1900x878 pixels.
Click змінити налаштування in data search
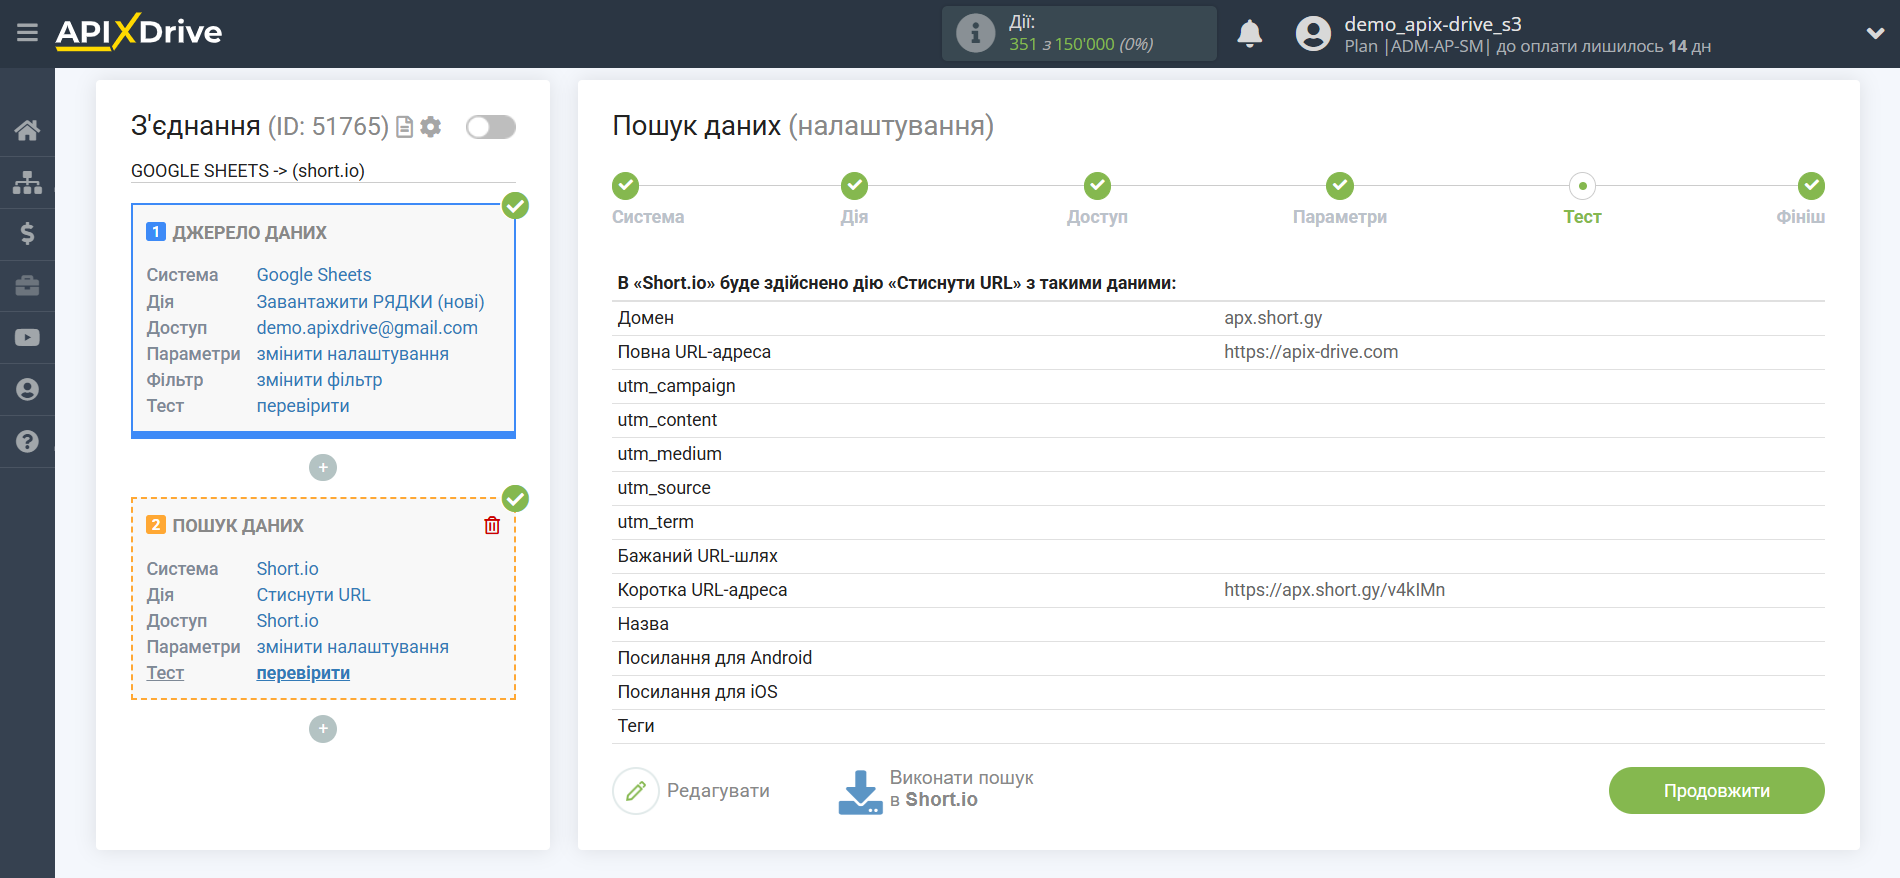coord(352,646)
